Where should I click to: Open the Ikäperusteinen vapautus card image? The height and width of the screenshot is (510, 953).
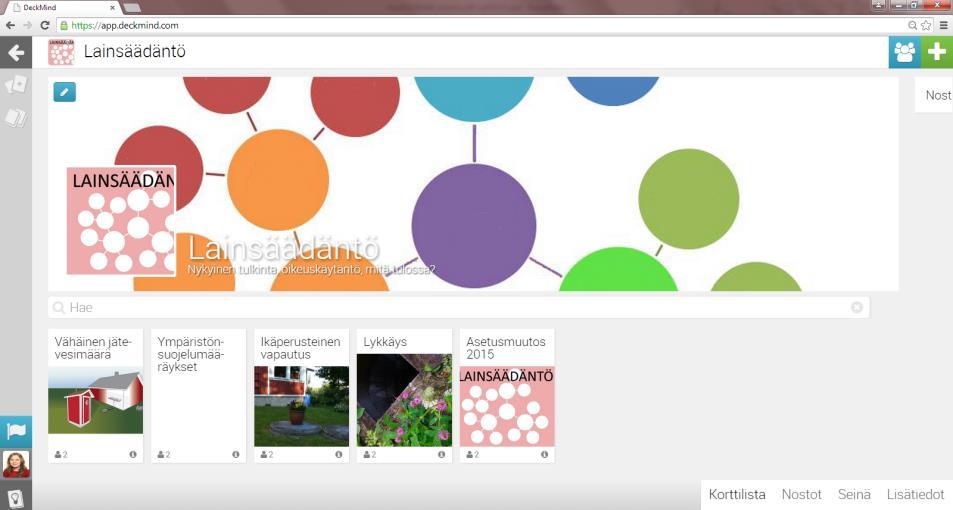(301, 406)
